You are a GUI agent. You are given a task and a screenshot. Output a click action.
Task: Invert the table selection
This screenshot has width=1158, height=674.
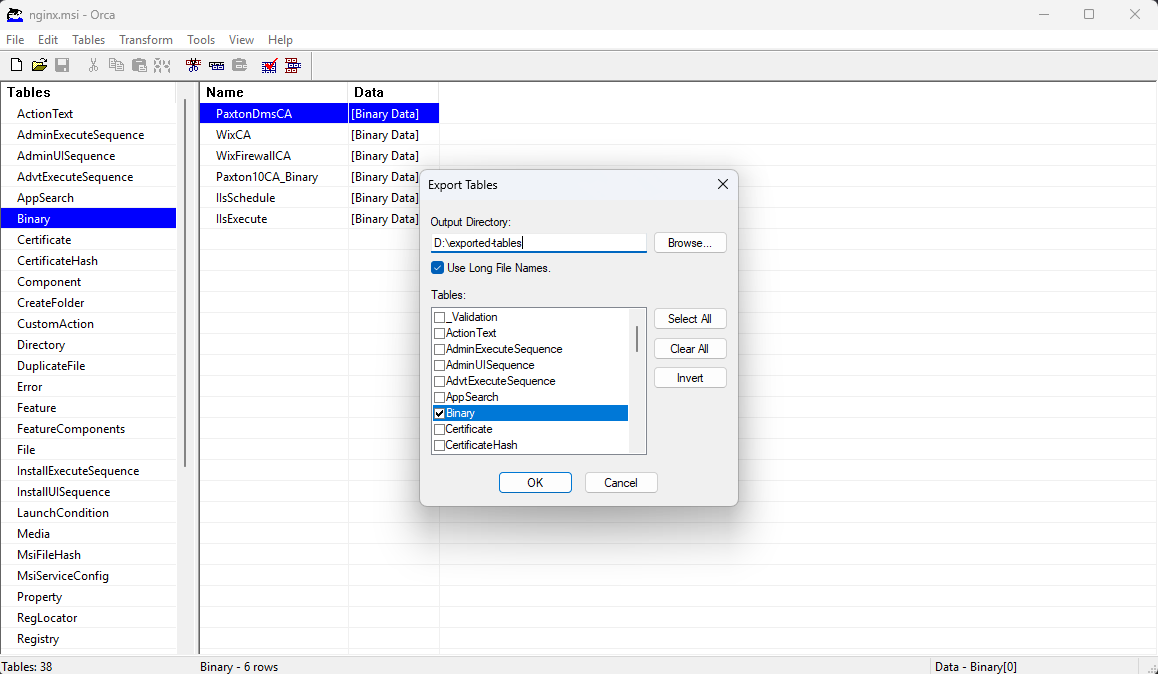tap(689, 376)
